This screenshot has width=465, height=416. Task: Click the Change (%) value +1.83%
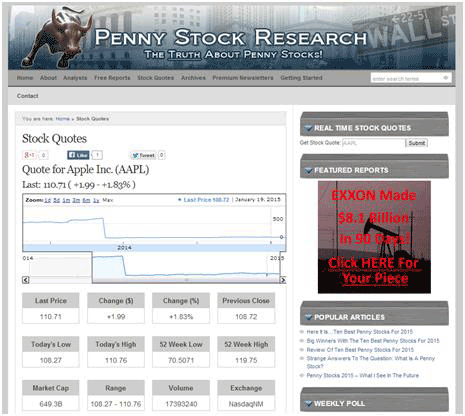(x=181, y=317)
